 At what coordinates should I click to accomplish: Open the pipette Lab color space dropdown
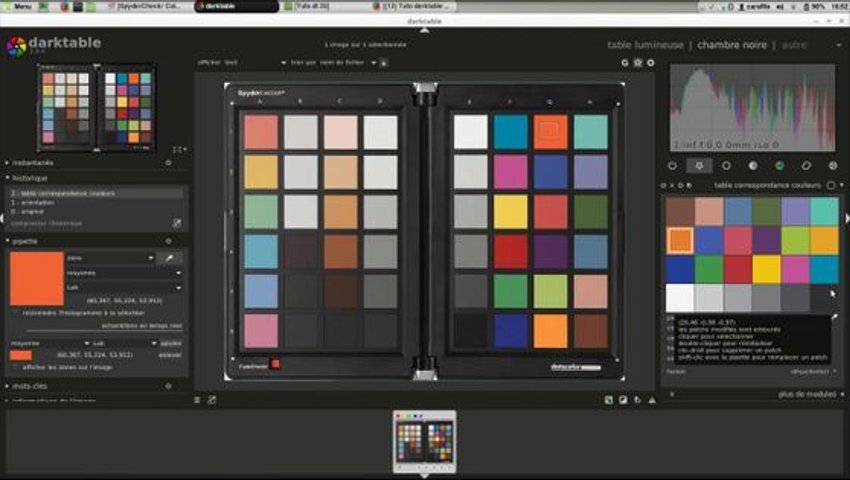pos(124,287)
